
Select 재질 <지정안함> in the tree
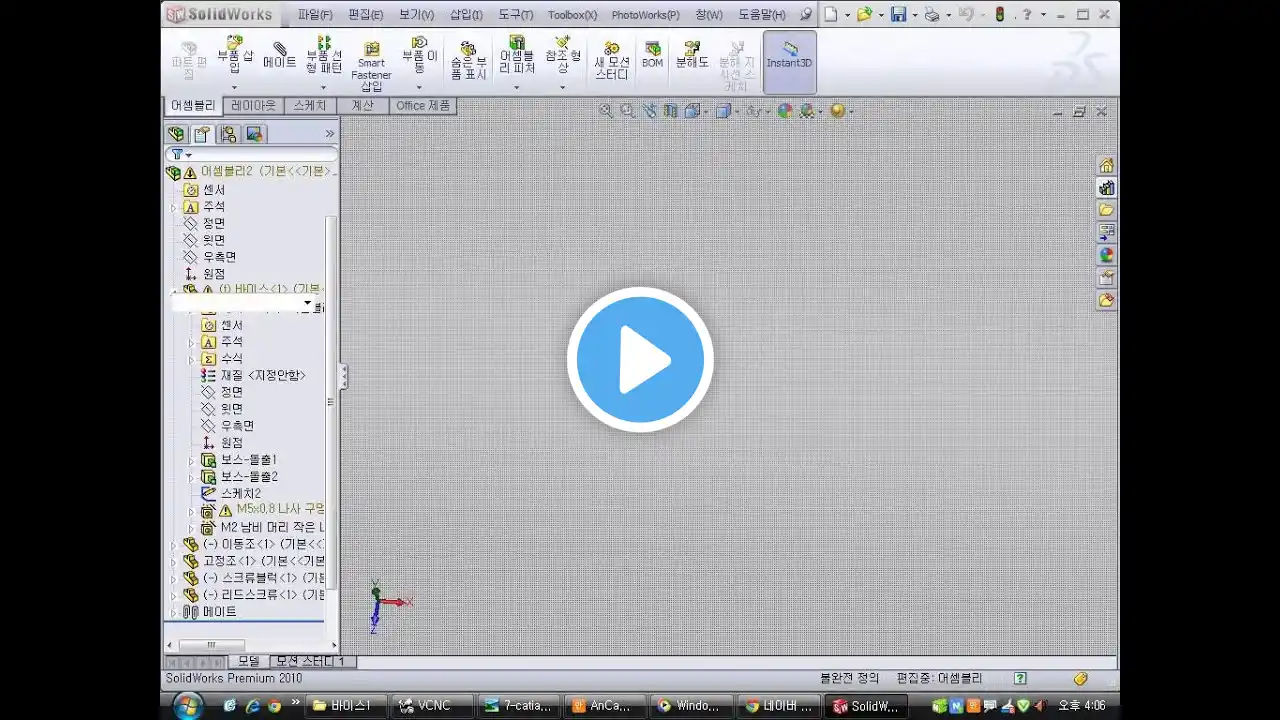(253, 376)
